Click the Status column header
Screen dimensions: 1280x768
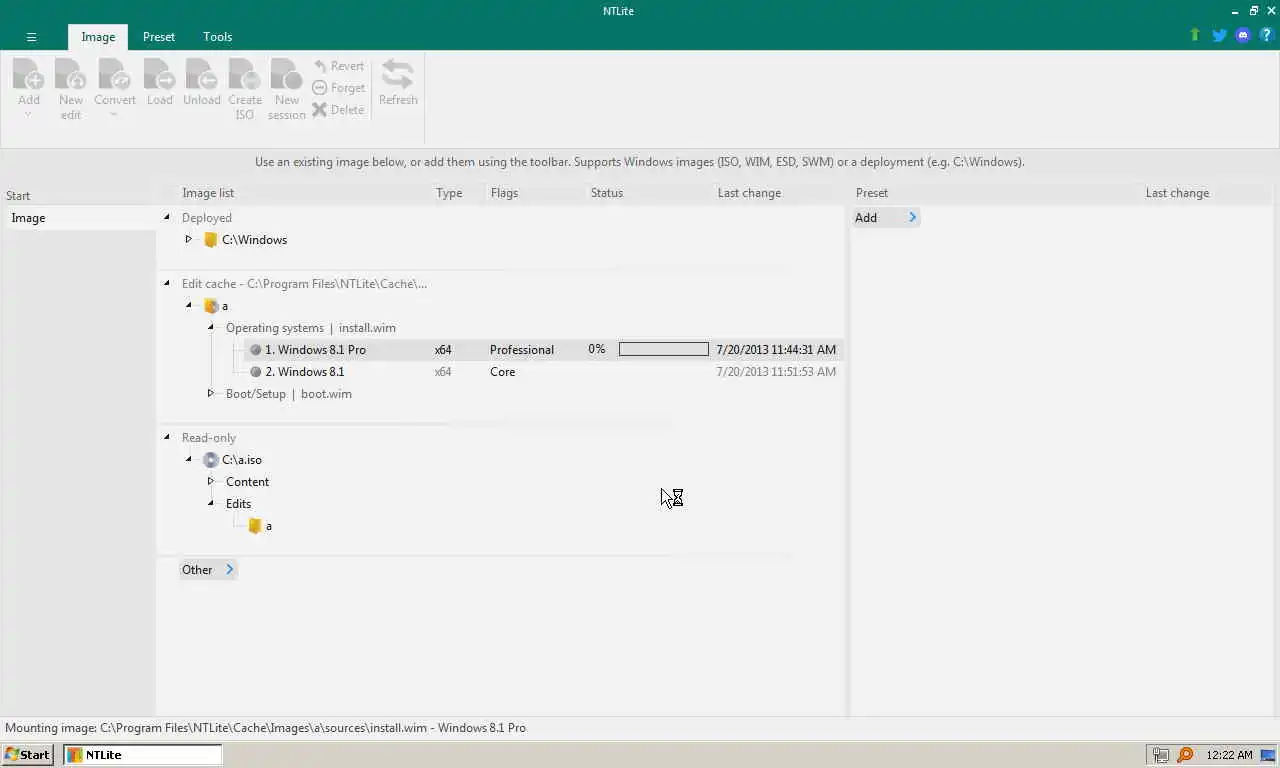coord(607,193)
